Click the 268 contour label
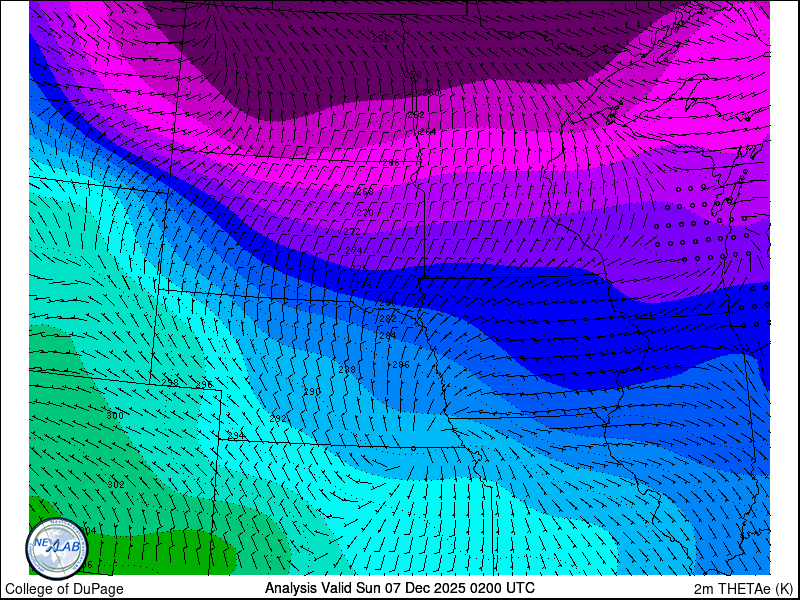This screenshot has width=800, height=600. pos(365,192)
